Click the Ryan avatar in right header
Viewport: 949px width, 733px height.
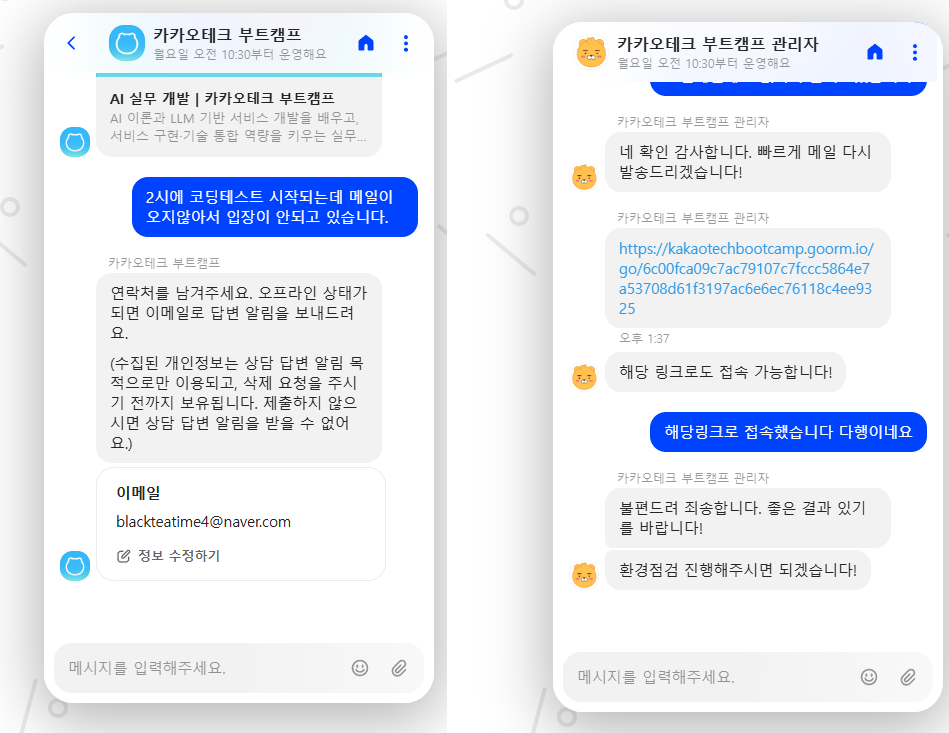591,52
